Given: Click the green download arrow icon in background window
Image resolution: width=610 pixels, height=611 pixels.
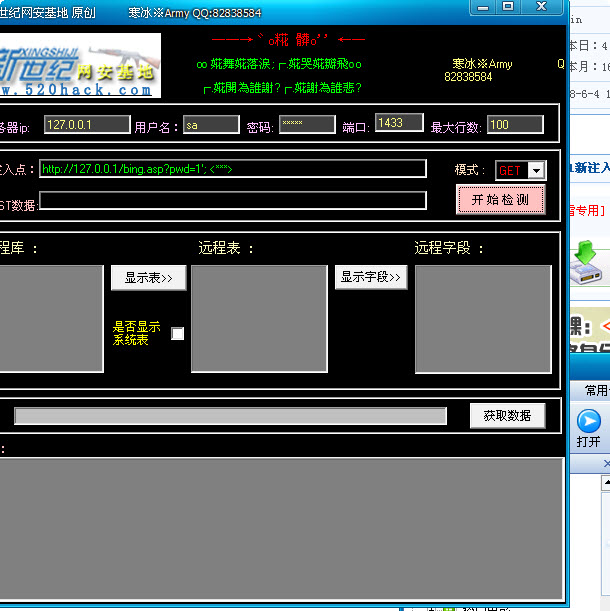Looking at the screenshot, I should [585, 263].
